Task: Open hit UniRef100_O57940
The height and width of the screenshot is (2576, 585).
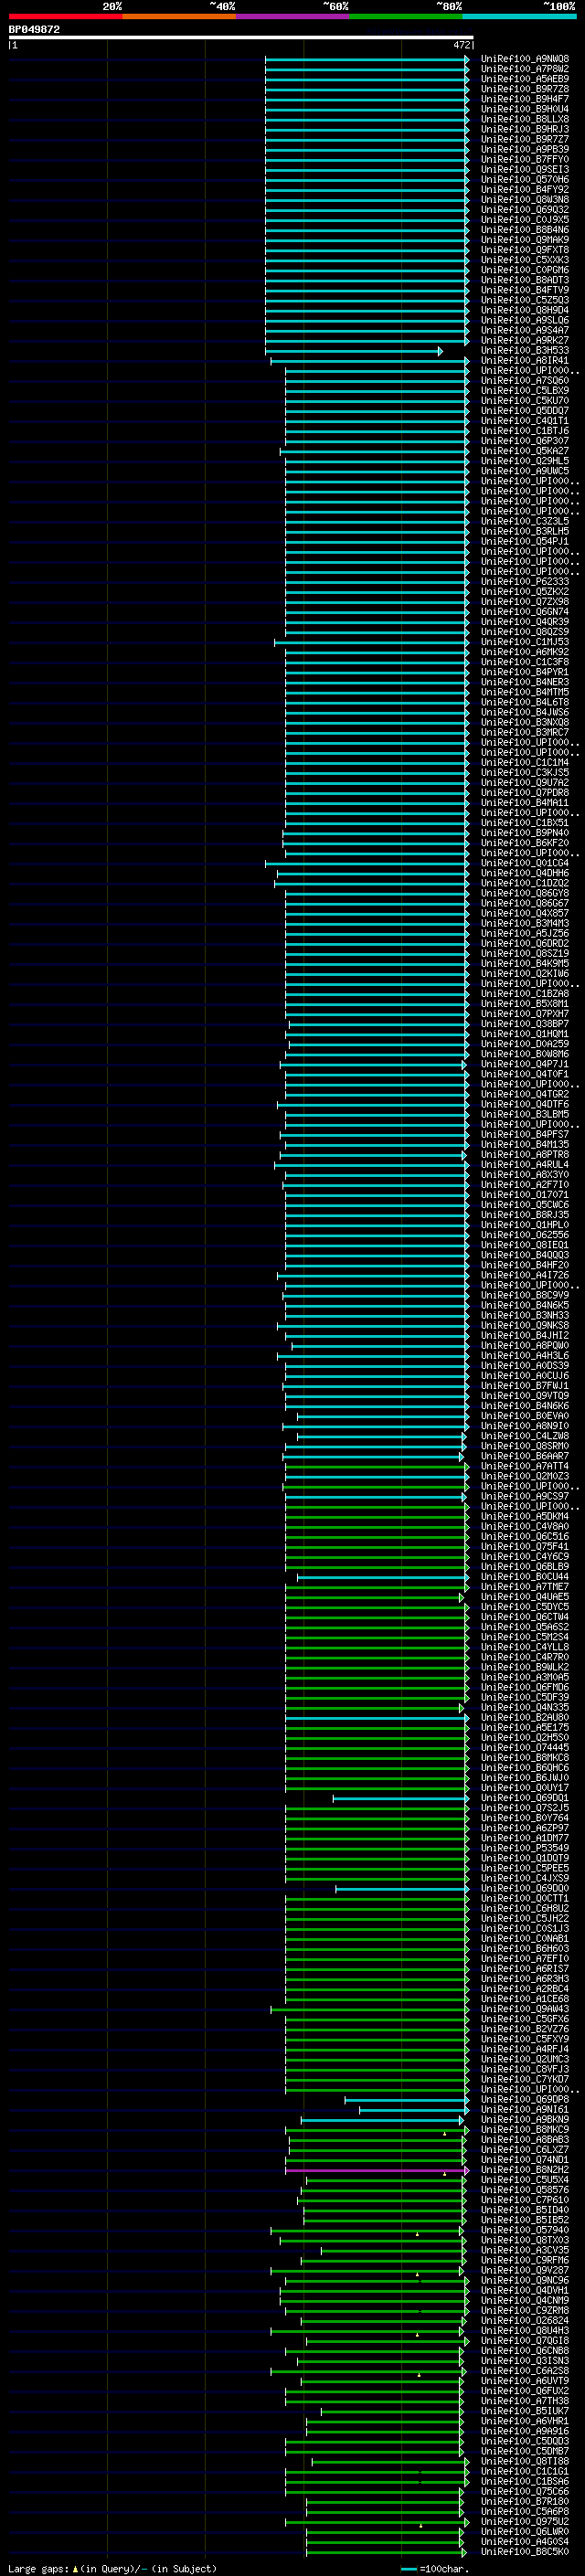Action: [x=525, y=2230]
